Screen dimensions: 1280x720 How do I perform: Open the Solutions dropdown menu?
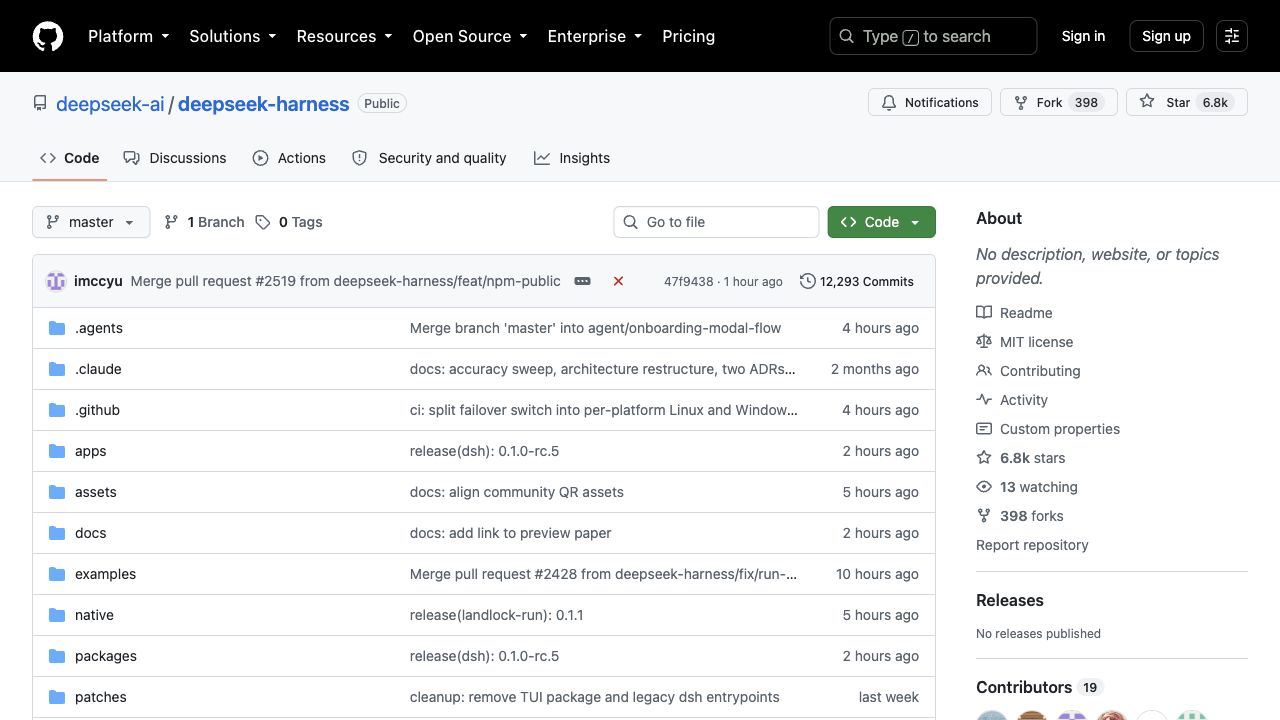point(232,36)
